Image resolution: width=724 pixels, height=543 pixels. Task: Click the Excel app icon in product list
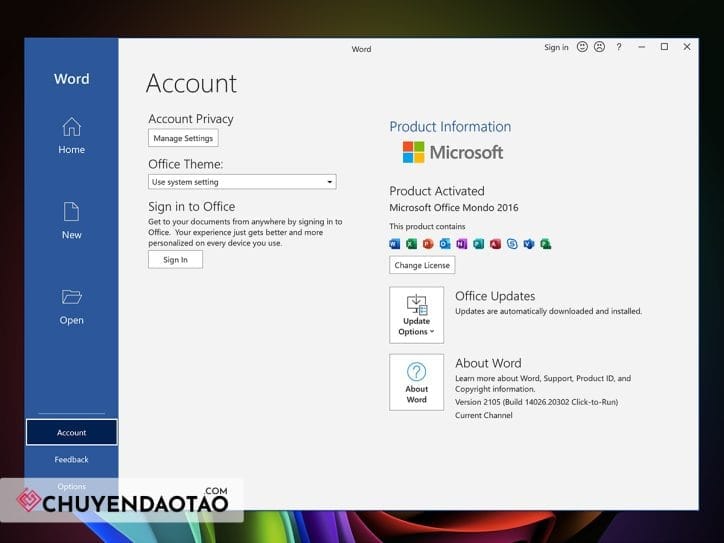pos(411,243)
